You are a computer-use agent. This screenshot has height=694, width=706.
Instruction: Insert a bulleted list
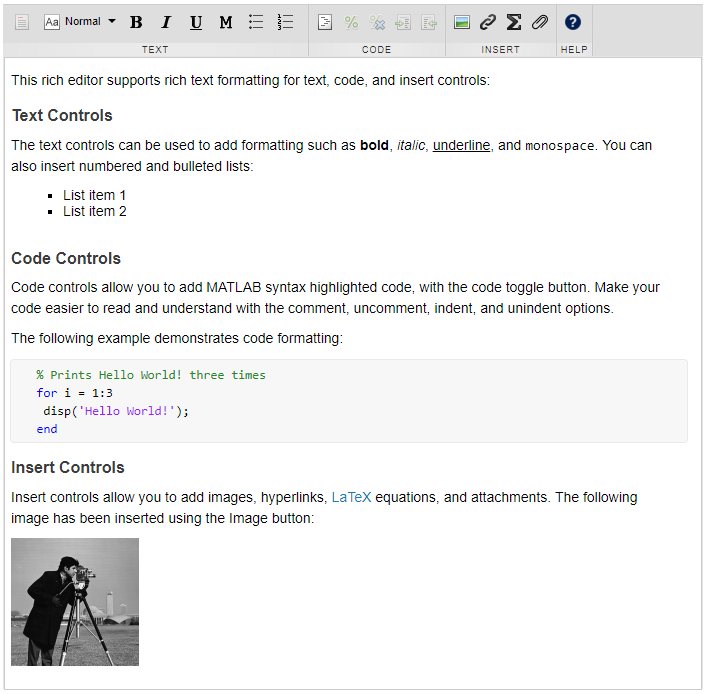(256, 22)
